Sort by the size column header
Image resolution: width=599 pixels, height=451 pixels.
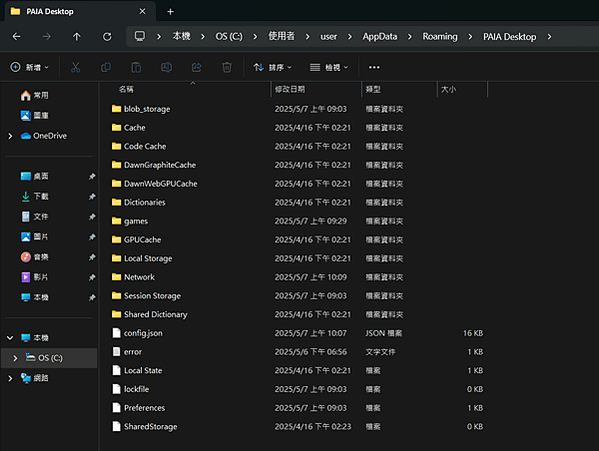point(448,89)
